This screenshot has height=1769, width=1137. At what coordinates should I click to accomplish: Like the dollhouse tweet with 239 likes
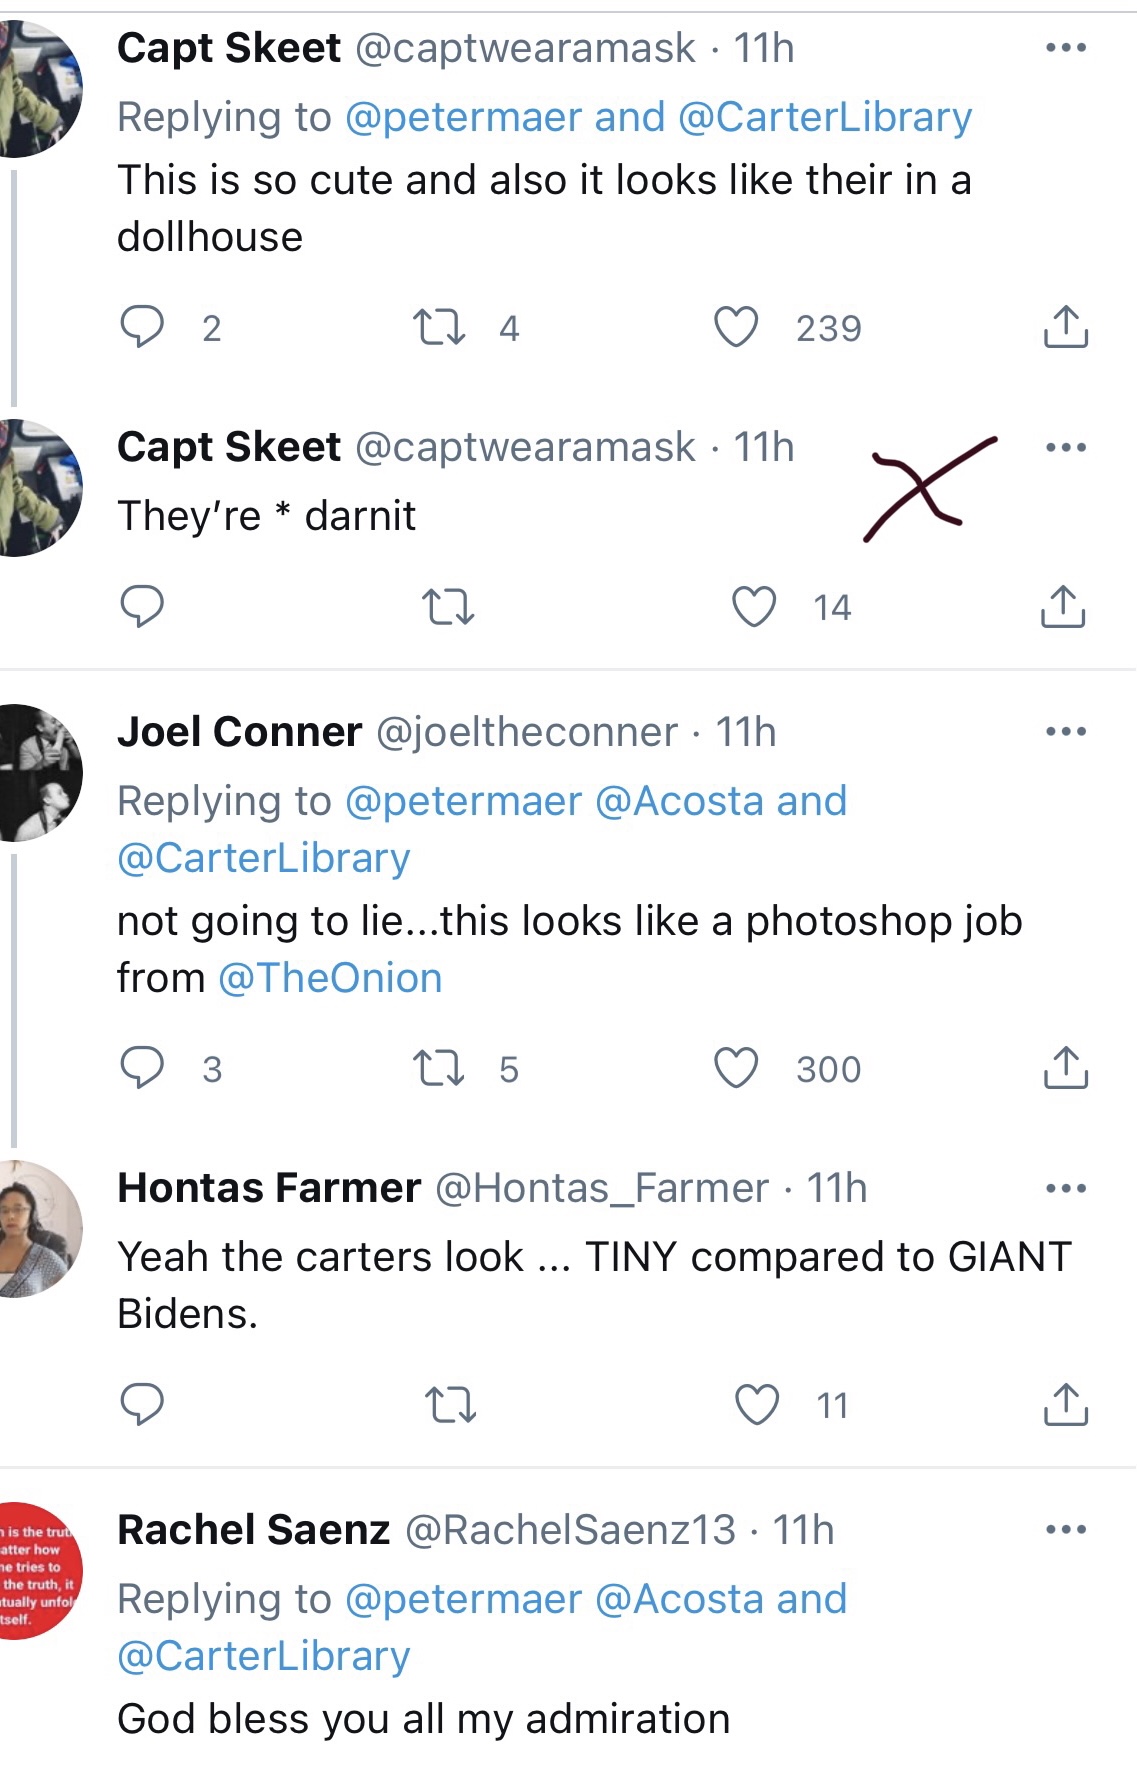(x=736, y=327)
